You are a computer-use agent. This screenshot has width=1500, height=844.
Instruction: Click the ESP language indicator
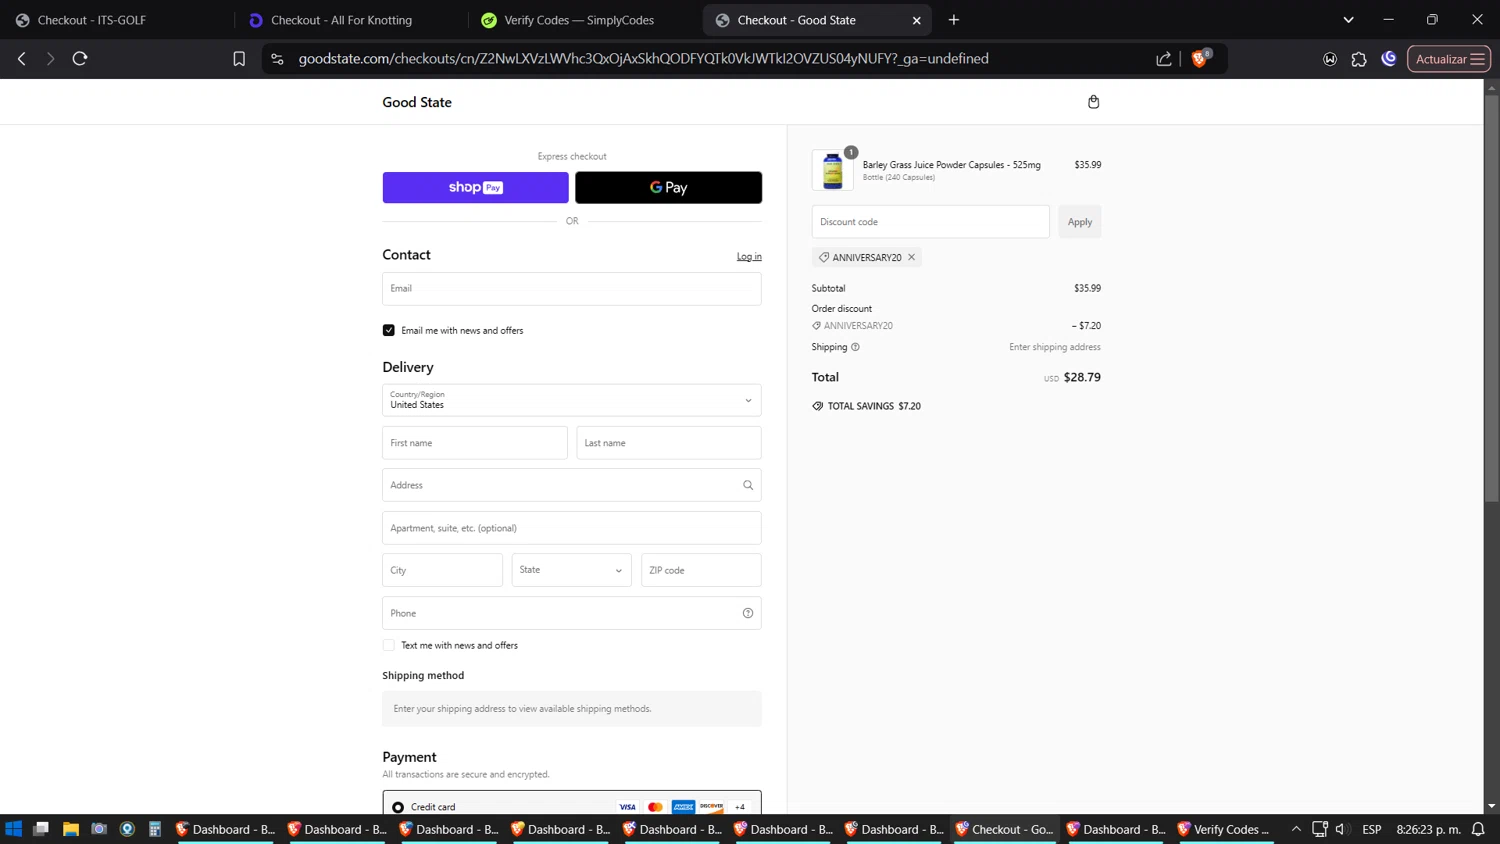pos(1372,829)
